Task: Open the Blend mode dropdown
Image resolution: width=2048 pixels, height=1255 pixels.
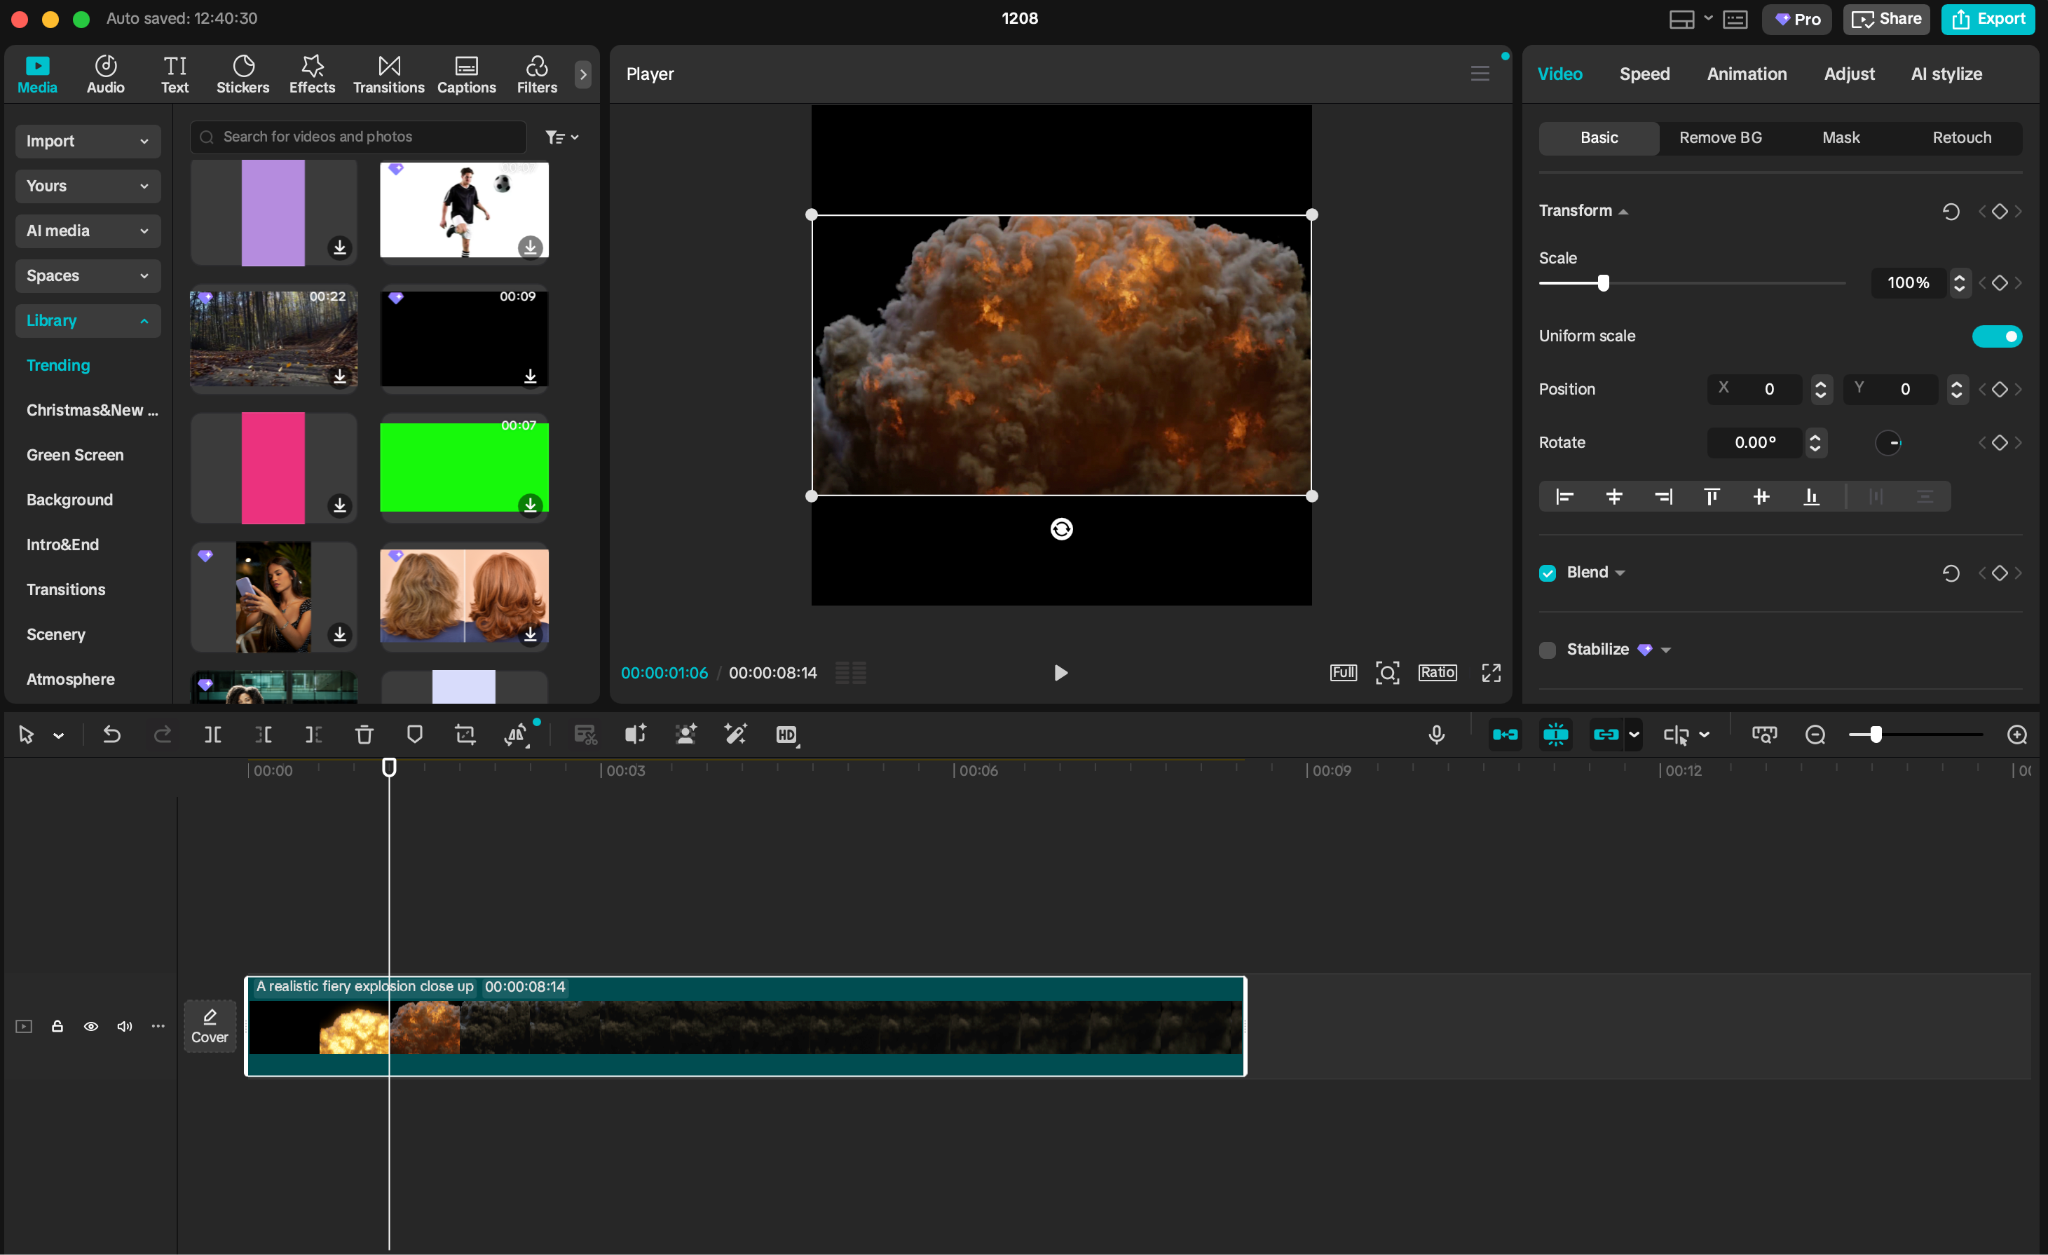Action: (1618, 572)
